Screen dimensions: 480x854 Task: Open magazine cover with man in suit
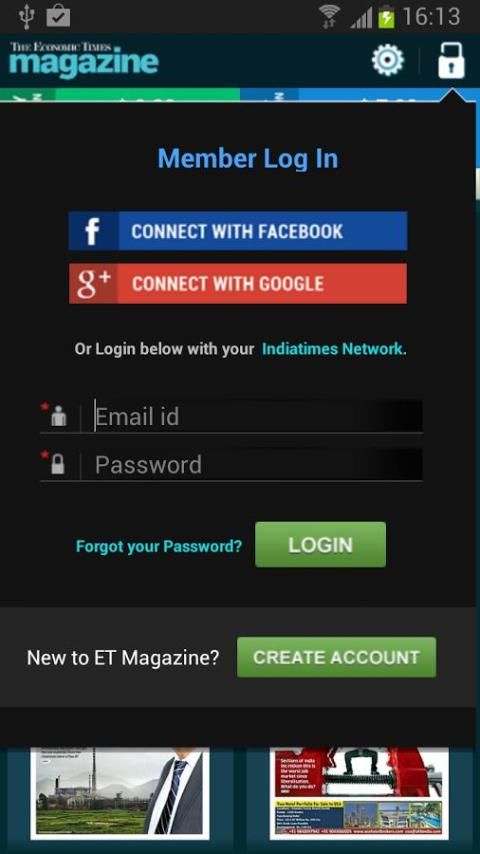(x=120, y=793)
